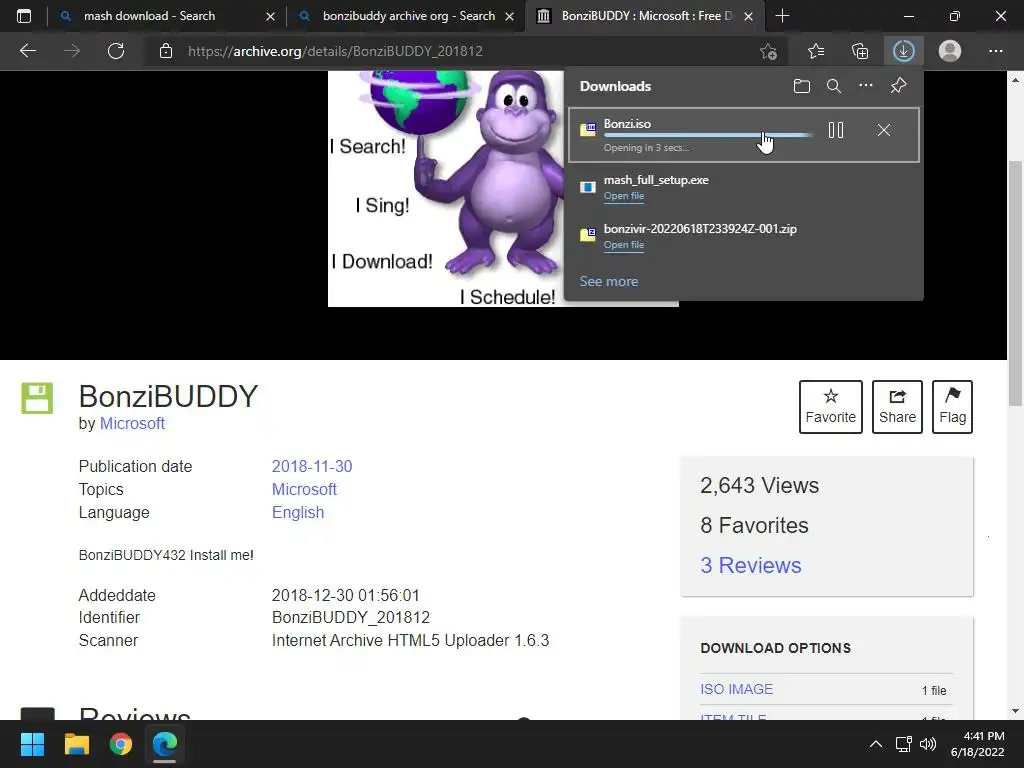Close the BonziBUDDY archive tab
Viewport: 1024px width, 768px height.
pyautogui.click(x=748, y=16)
